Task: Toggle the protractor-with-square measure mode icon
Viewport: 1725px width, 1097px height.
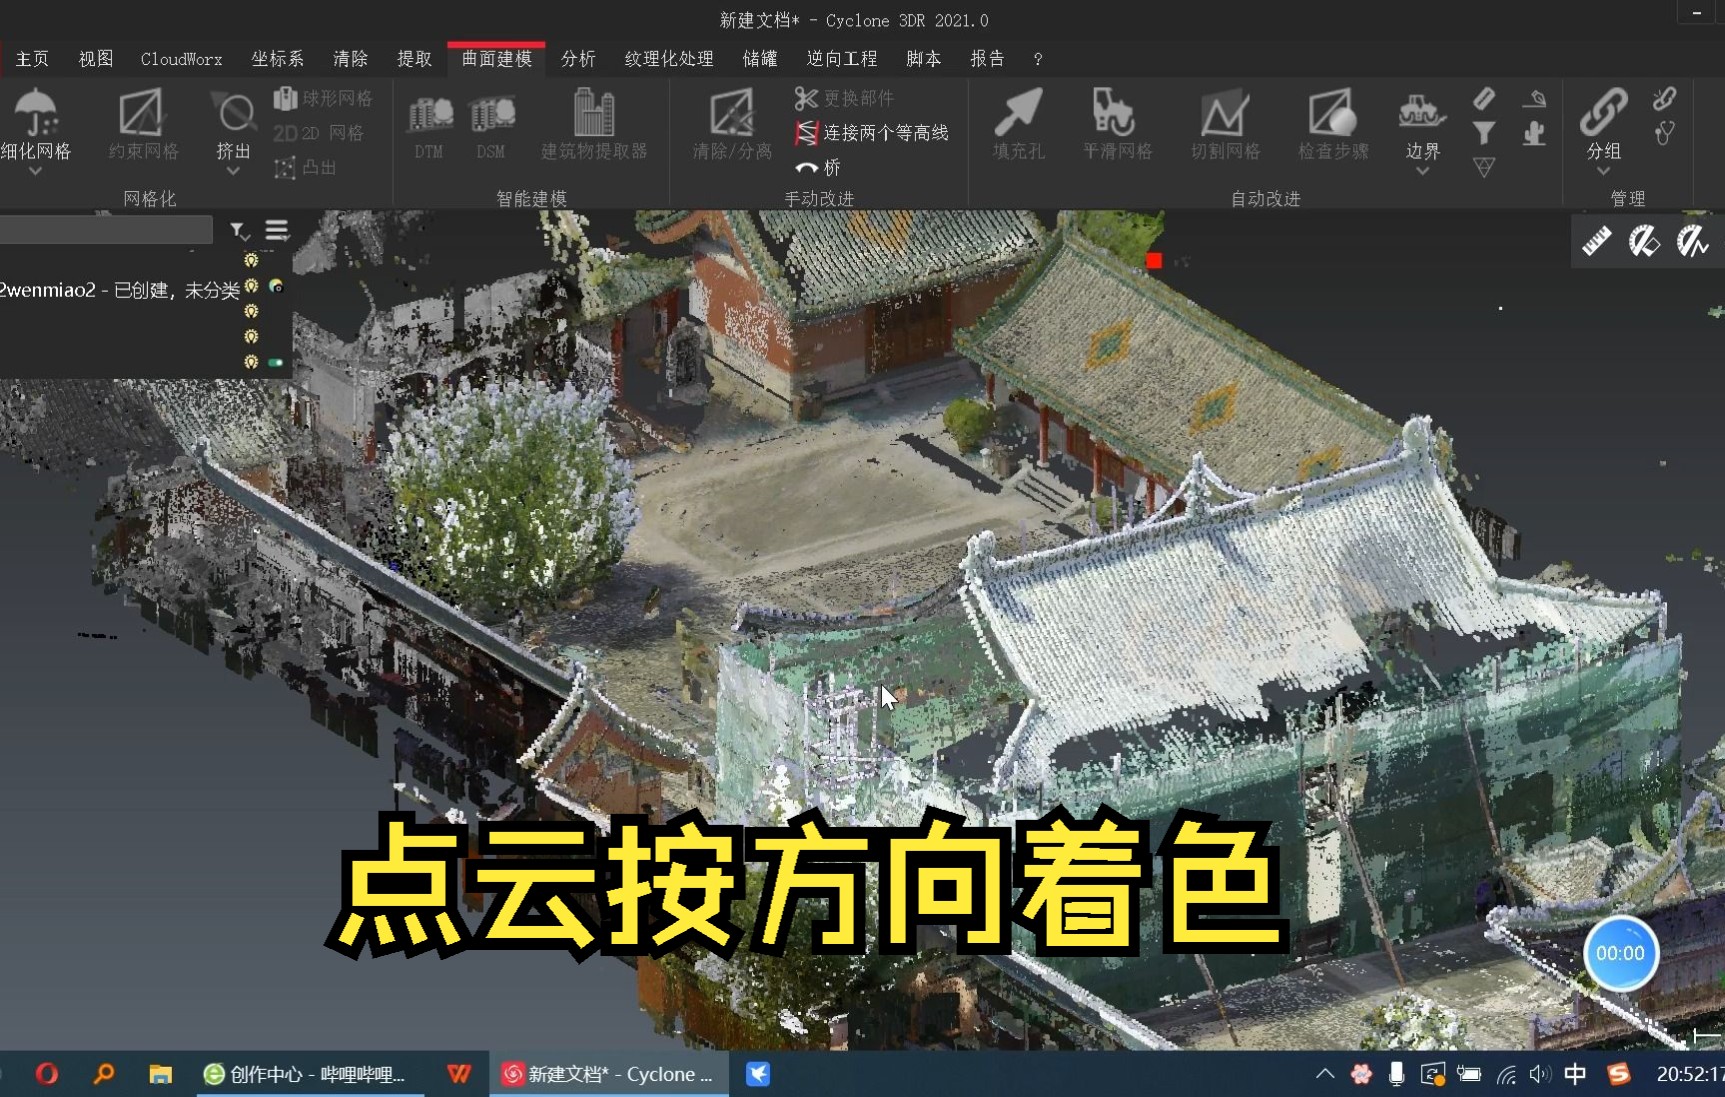Action: 1644,241
